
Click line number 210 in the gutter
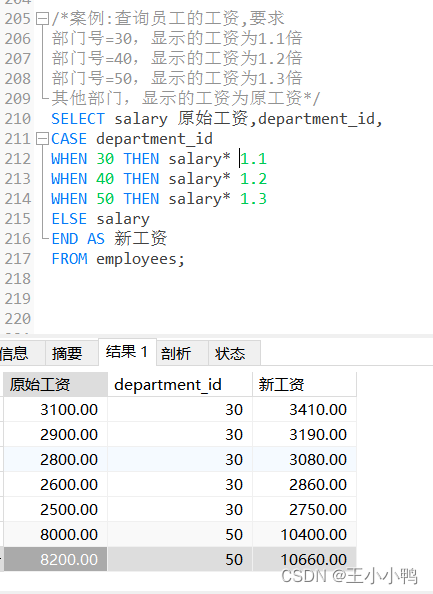[x=17, y=119]
